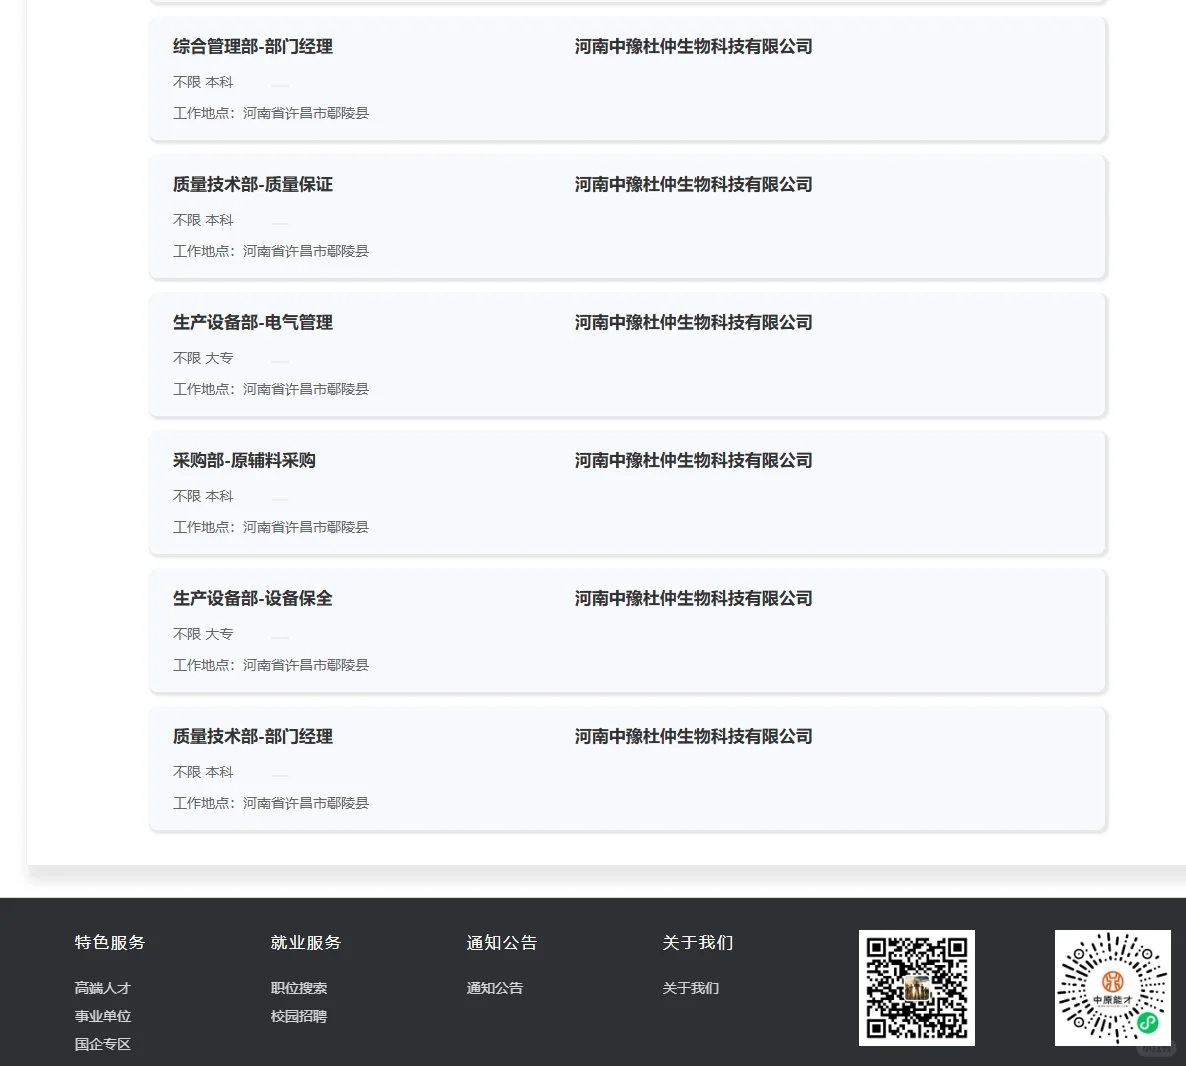The image size is (1186, 1066).
Task: Open 校园招聘 in footer
Action: pyautogui.click(x=299, y=1016)
